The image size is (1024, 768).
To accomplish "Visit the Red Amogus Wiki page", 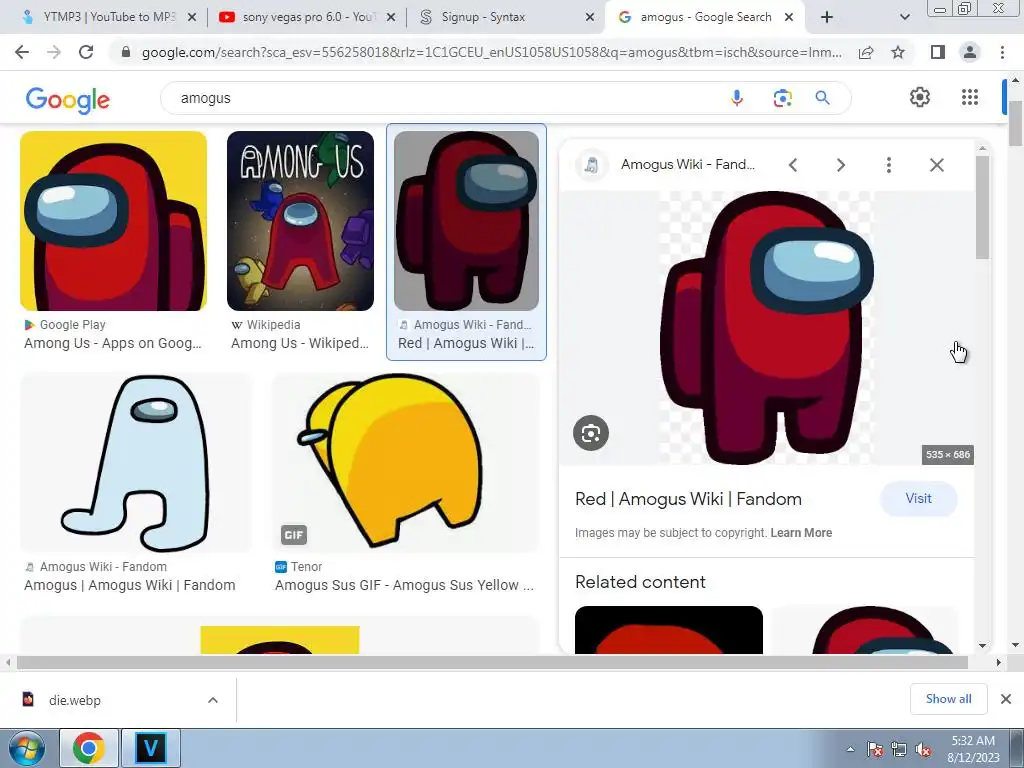I will [918, 498].
